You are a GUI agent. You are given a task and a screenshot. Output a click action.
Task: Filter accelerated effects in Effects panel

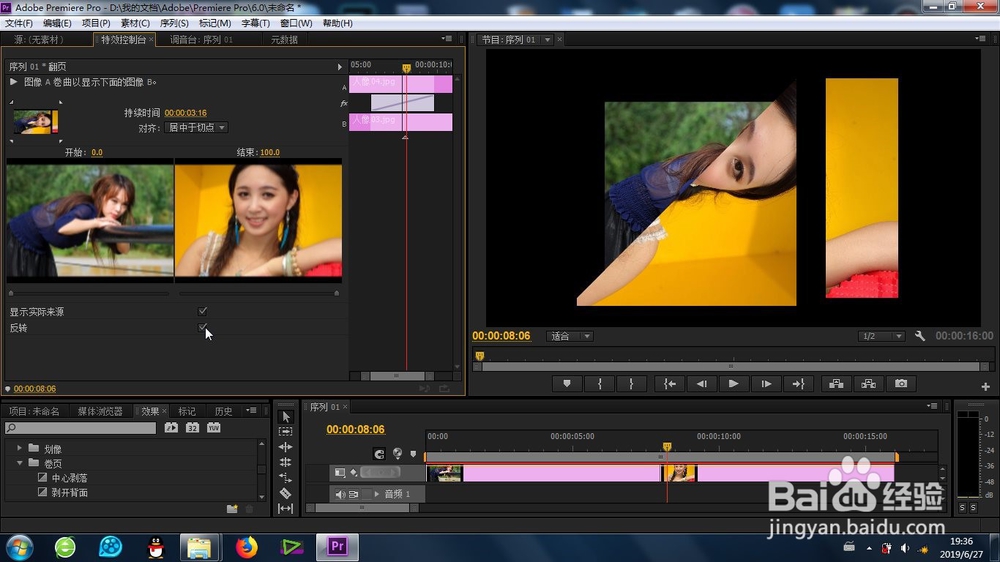pyautogui.click(x=171, y=427)
